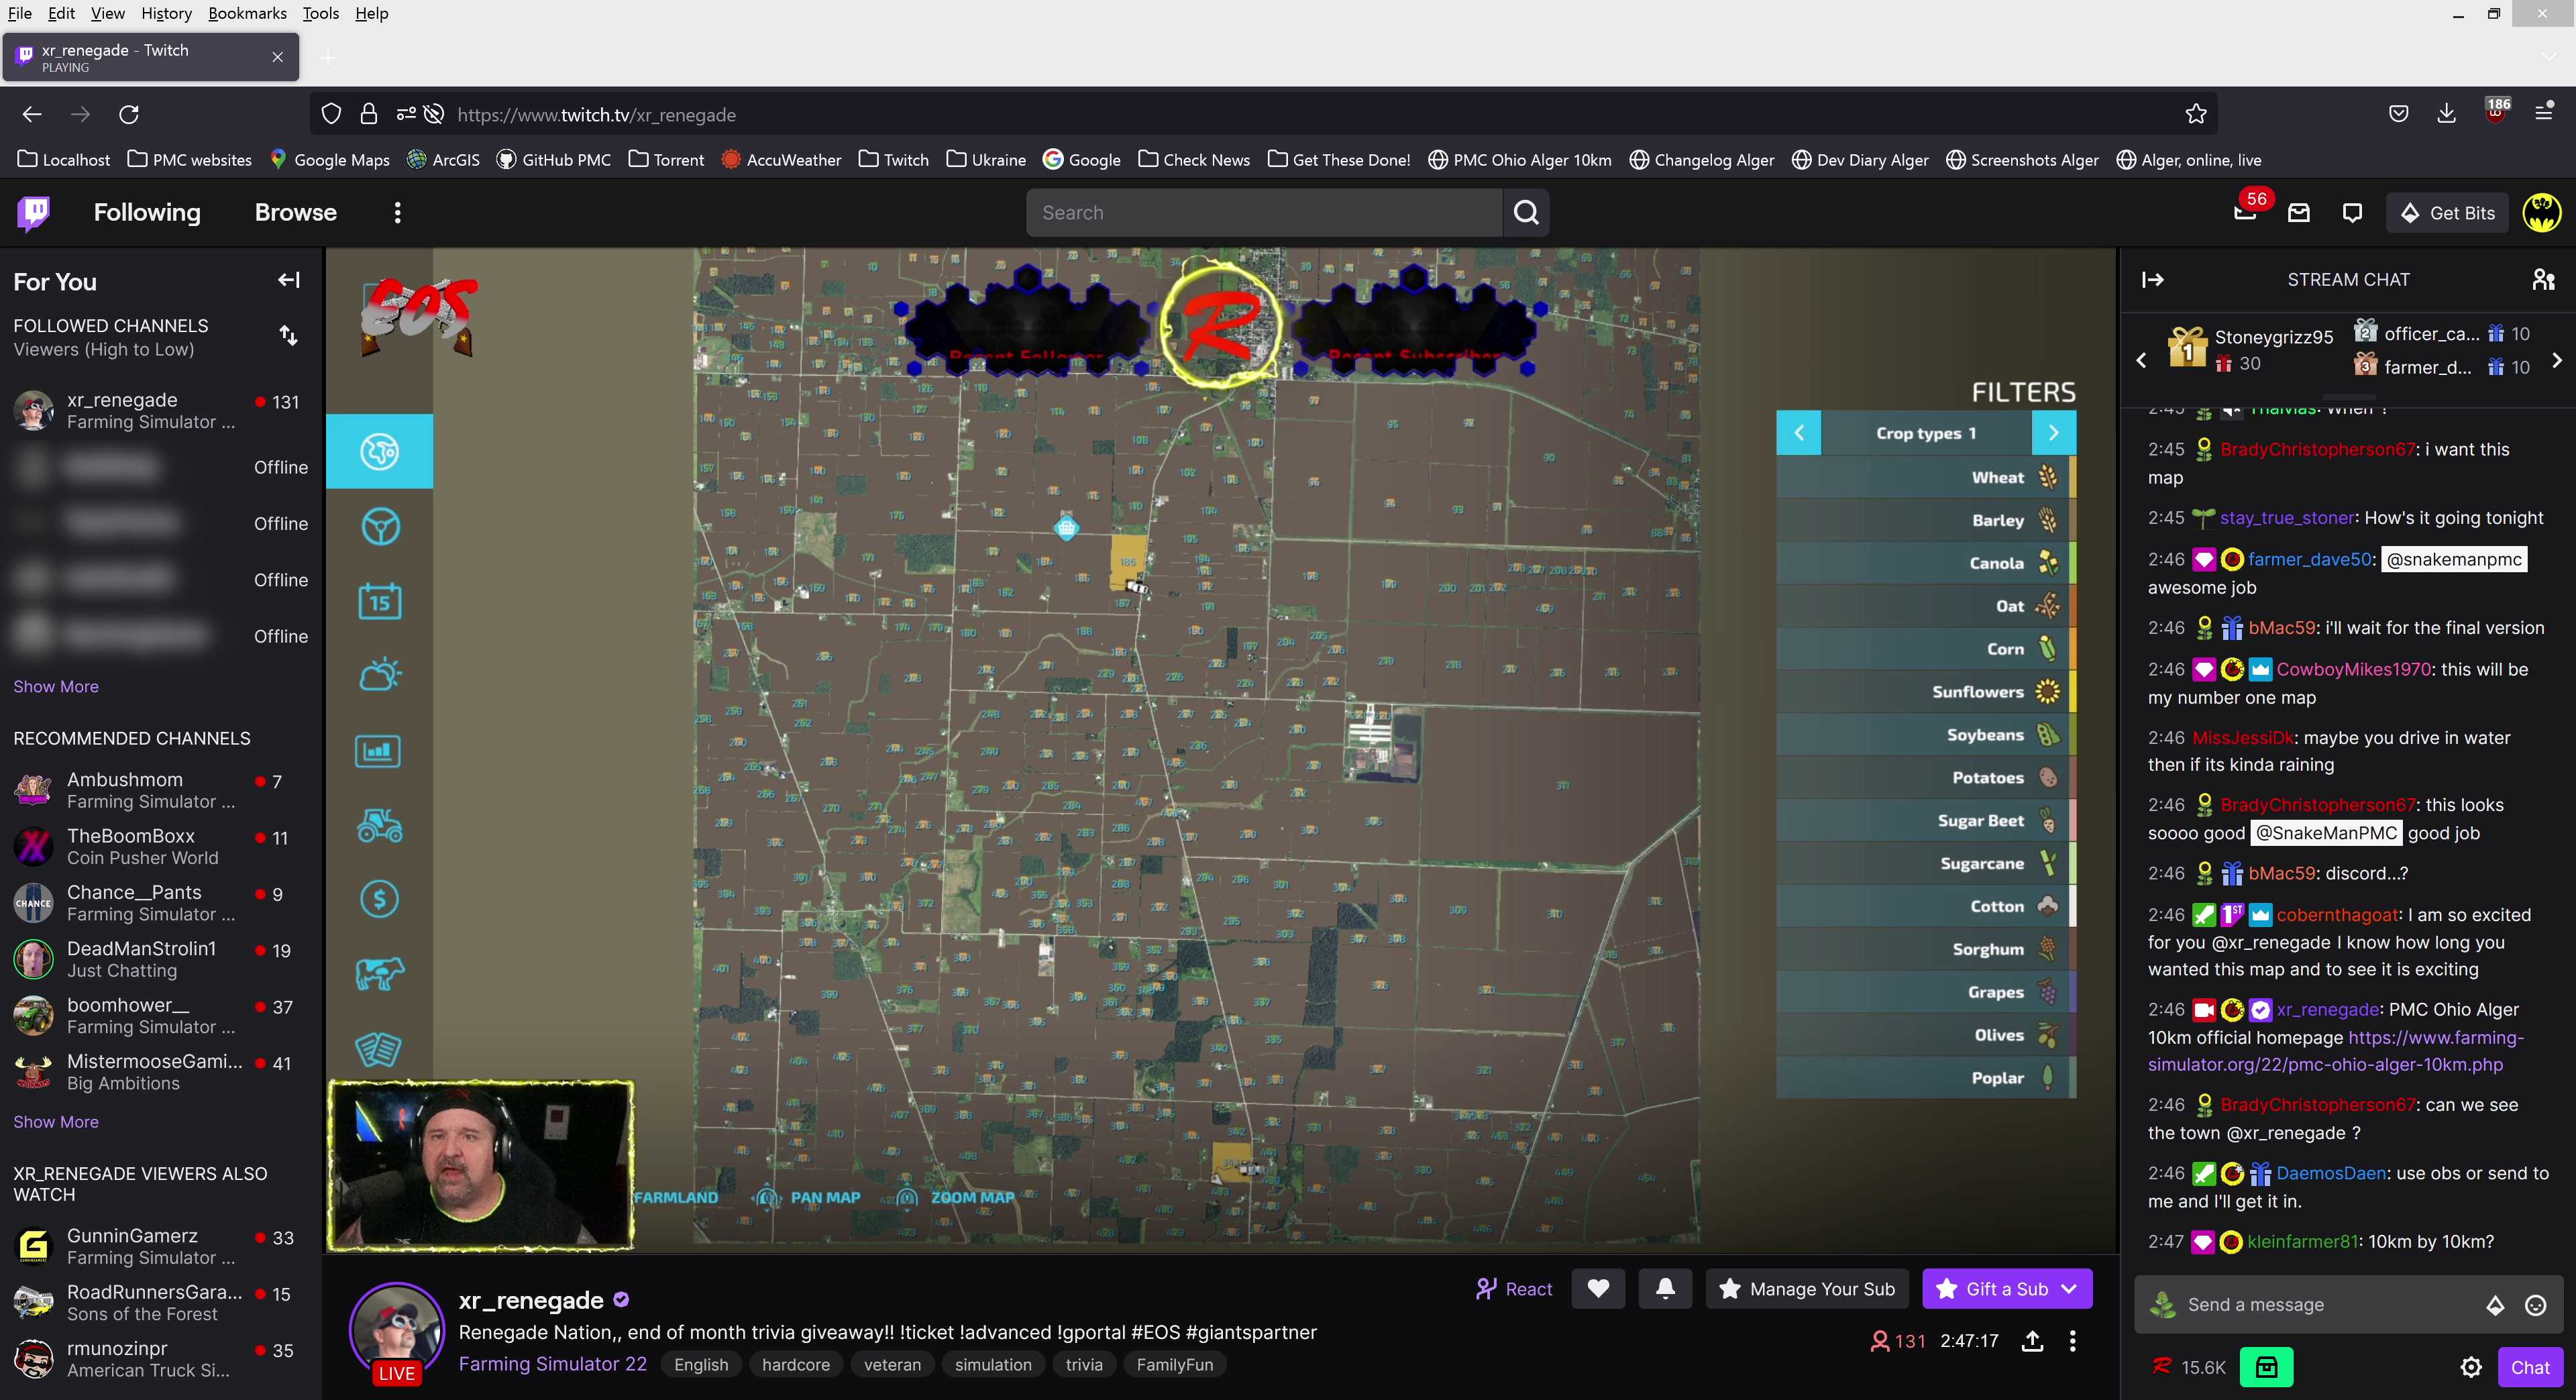This screenshot has height=1400, width=2576.
Task: Open user avatar menu in top bar
Action: 2541,213
